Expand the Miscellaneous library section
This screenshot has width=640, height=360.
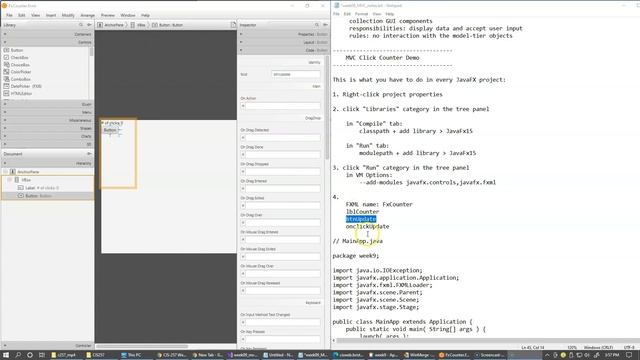(47, 120)
